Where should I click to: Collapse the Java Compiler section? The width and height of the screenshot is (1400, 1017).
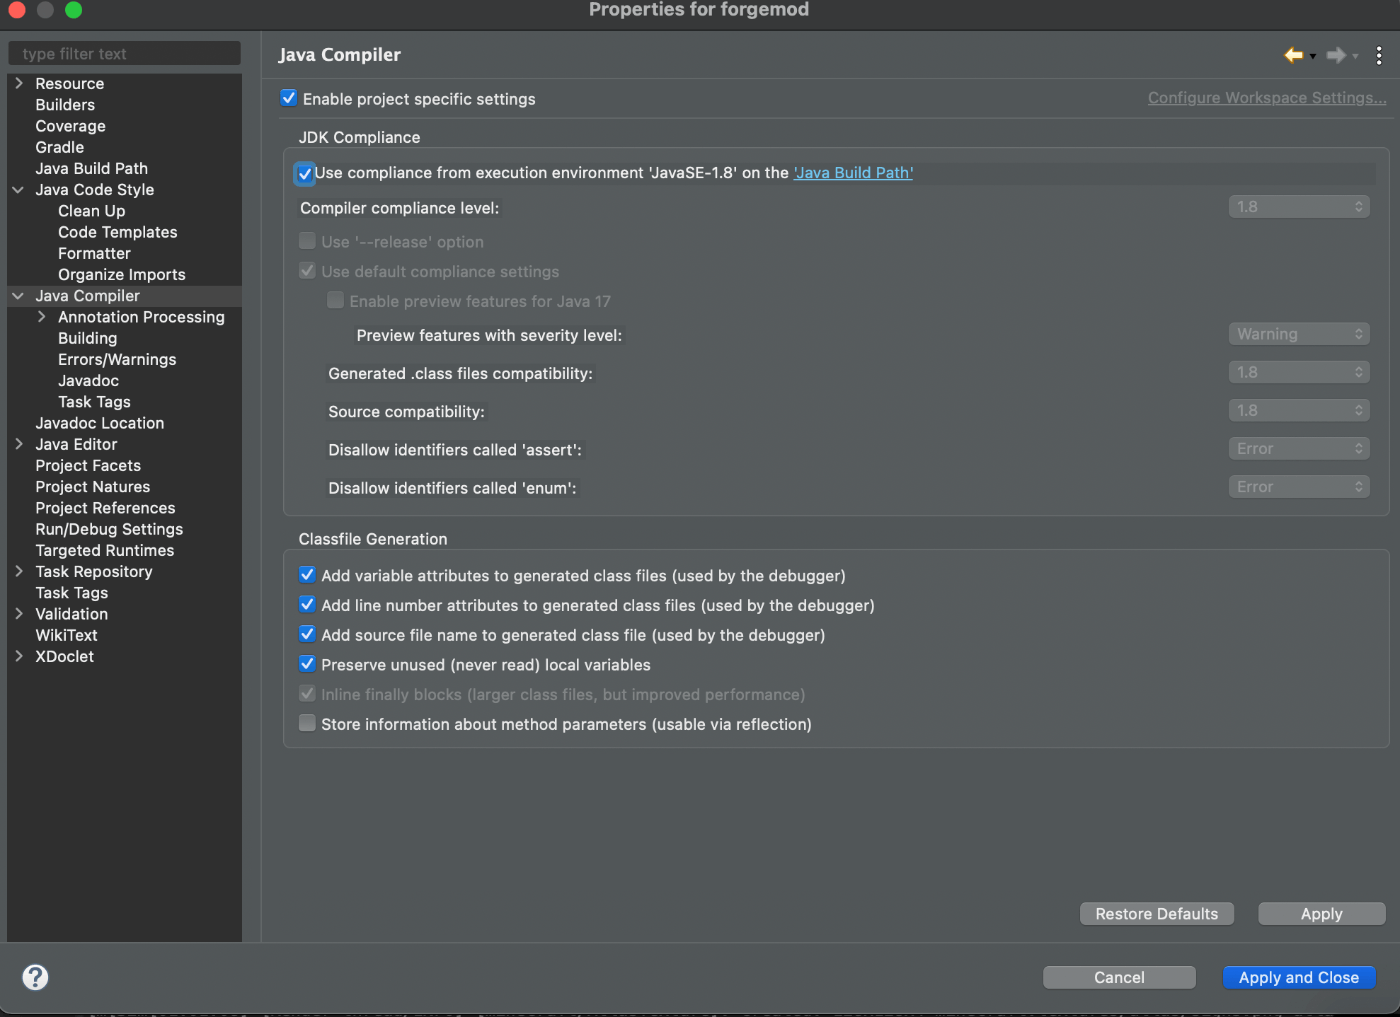18,295
